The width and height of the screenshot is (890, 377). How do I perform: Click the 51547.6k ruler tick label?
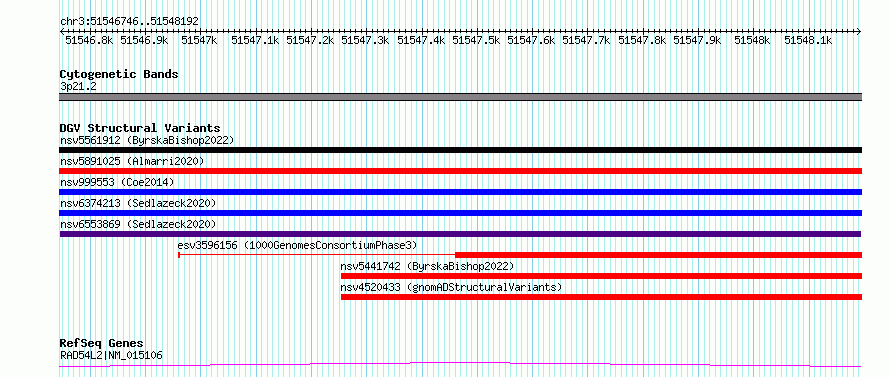(x=531, y=40)
